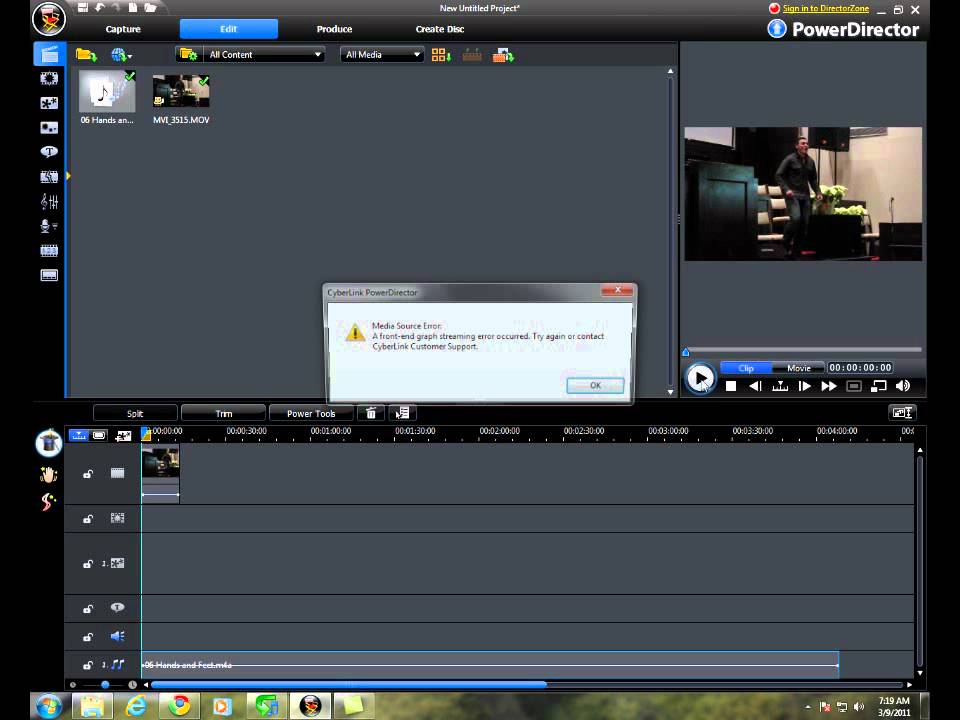Open the Chapter Room sidebar icon
This screenshot has width=960, height=720.
49,250
